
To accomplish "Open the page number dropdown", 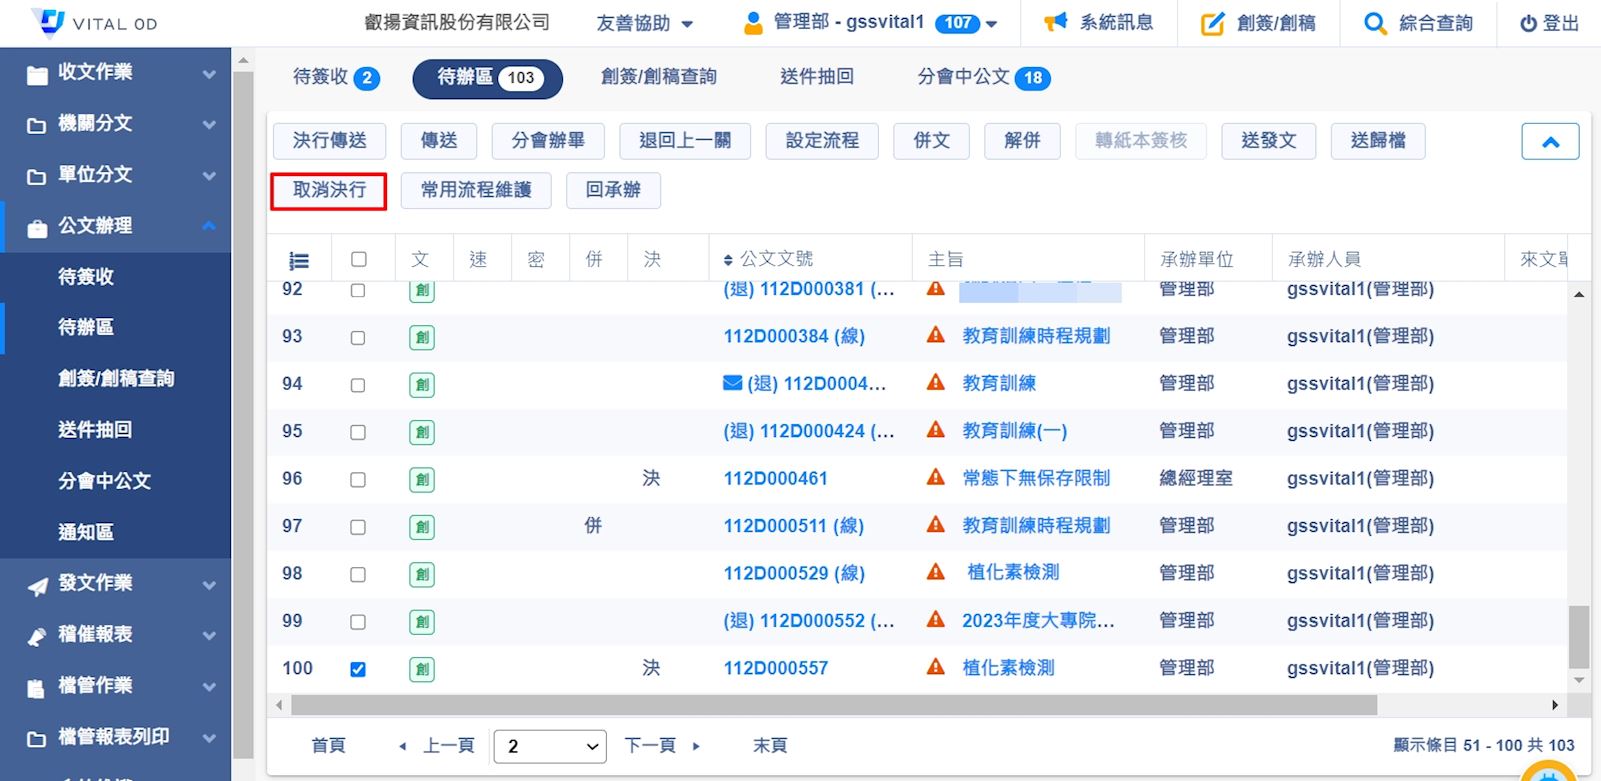I will [x=550, y=746].
